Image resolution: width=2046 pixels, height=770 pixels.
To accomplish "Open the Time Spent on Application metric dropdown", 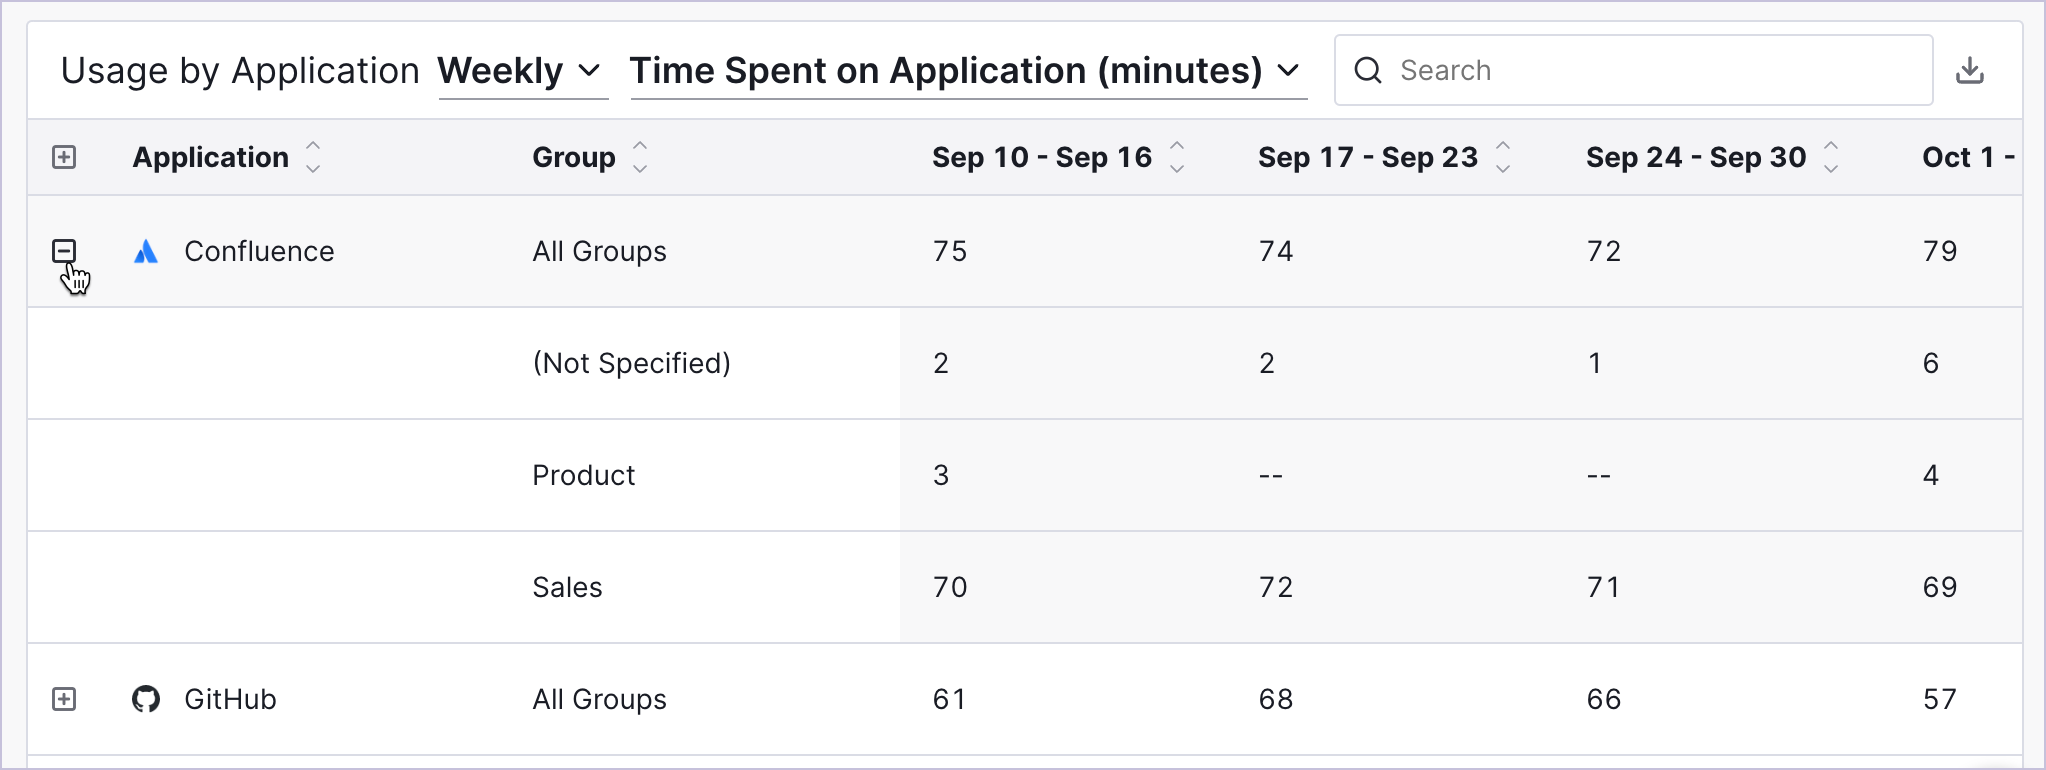I will 968,71.
